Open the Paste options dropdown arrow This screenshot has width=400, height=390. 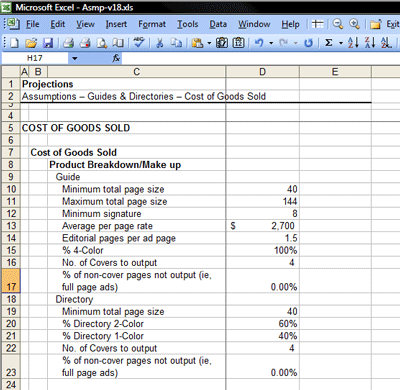pyautogui.click(x=209, y=43)
